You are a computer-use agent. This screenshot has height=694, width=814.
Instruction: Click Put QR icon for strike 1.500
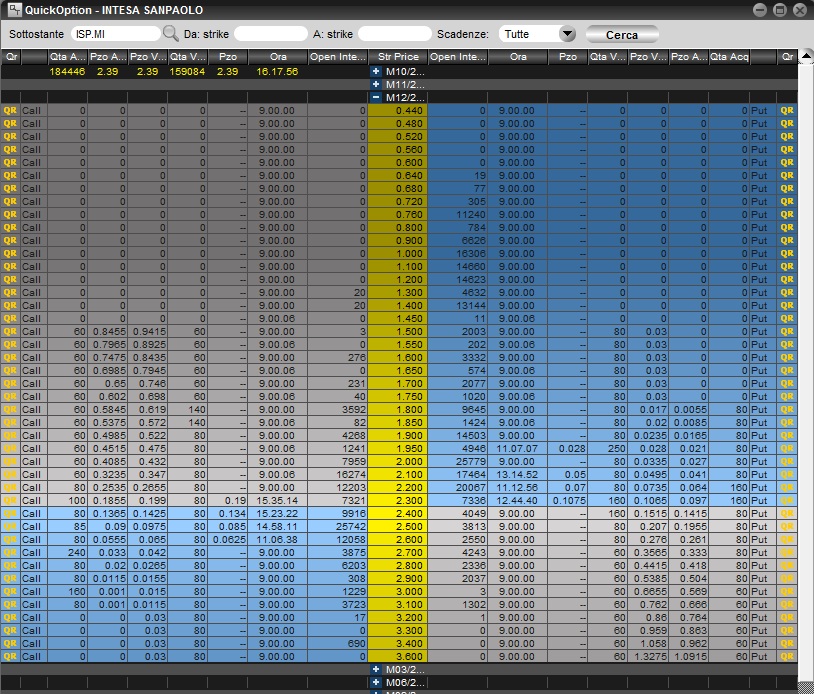(787, 331)
